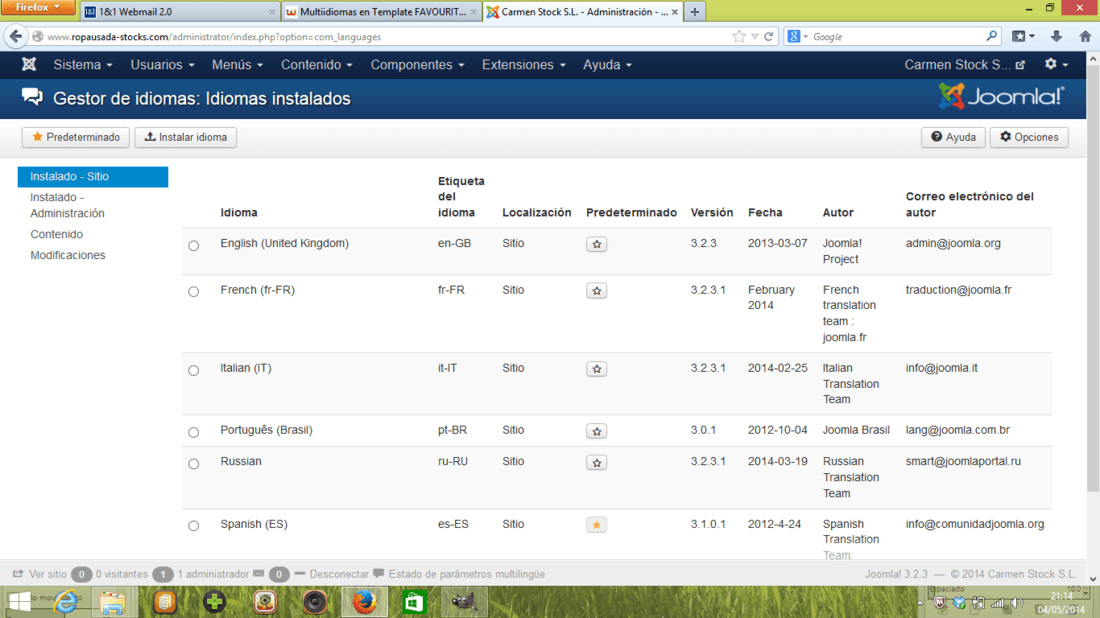Image resolution: width=1100 pixels, height=618 pixels.
Task: Select Russian radio button
Action: pyautogui.click(x=194, y=464)
